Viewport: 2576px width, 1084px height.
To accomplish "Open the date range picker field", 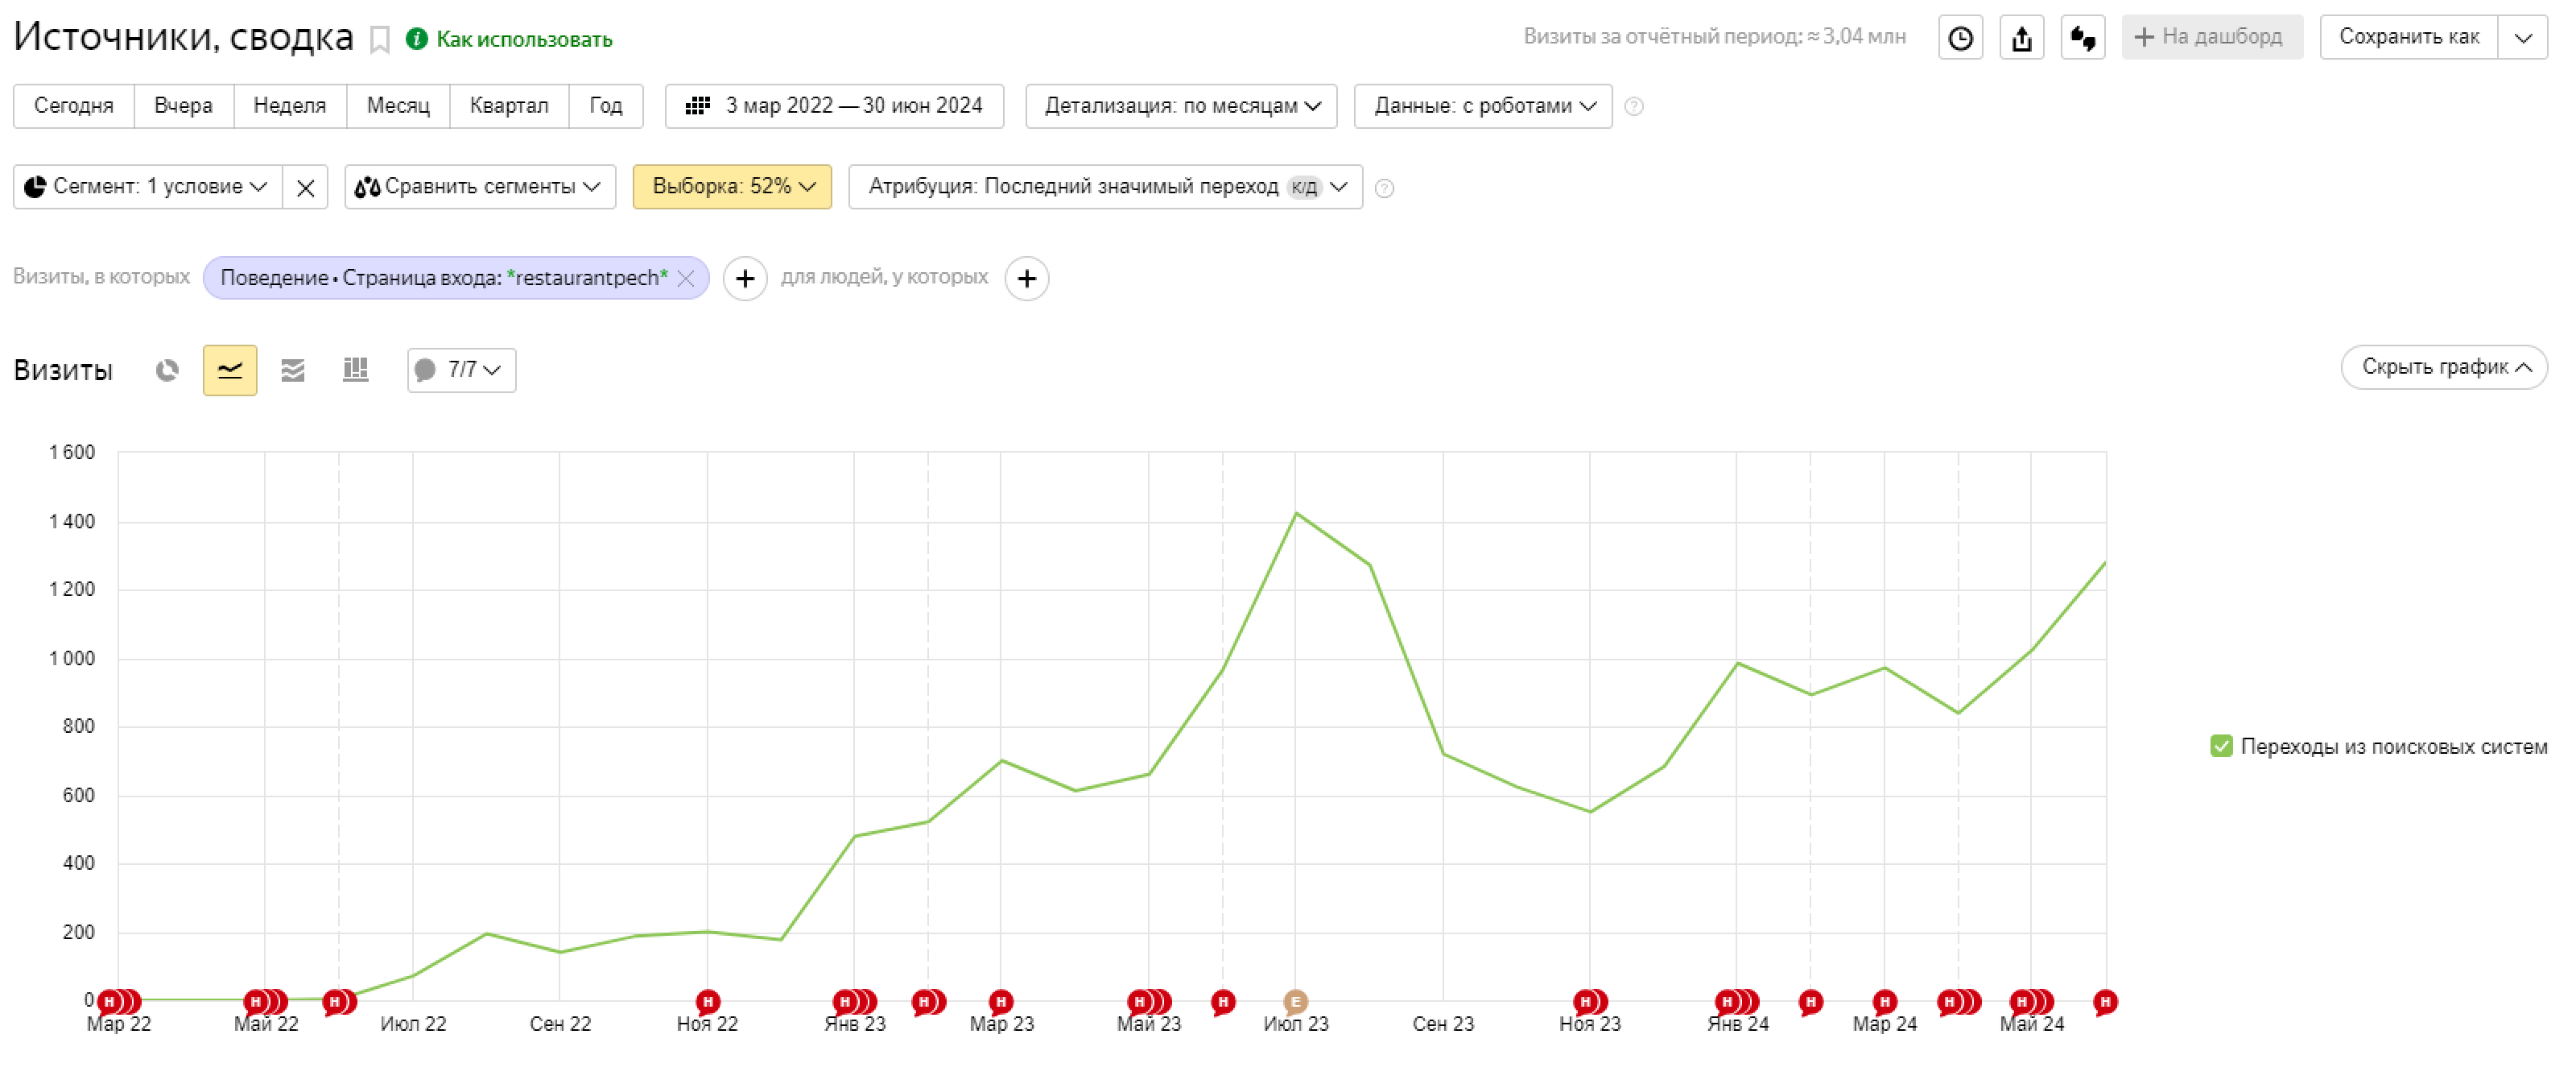I will (x=834, y=106).
